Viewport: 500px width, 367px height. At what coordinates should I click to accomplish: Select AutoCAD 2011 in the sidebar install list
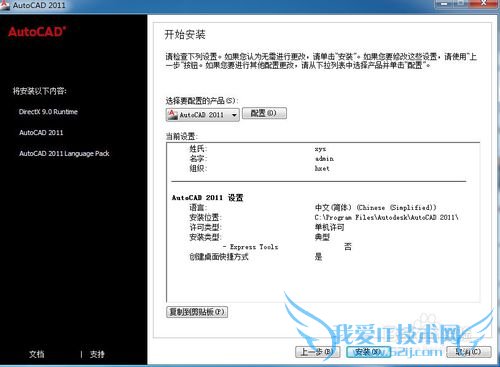[x=41, y=133]
